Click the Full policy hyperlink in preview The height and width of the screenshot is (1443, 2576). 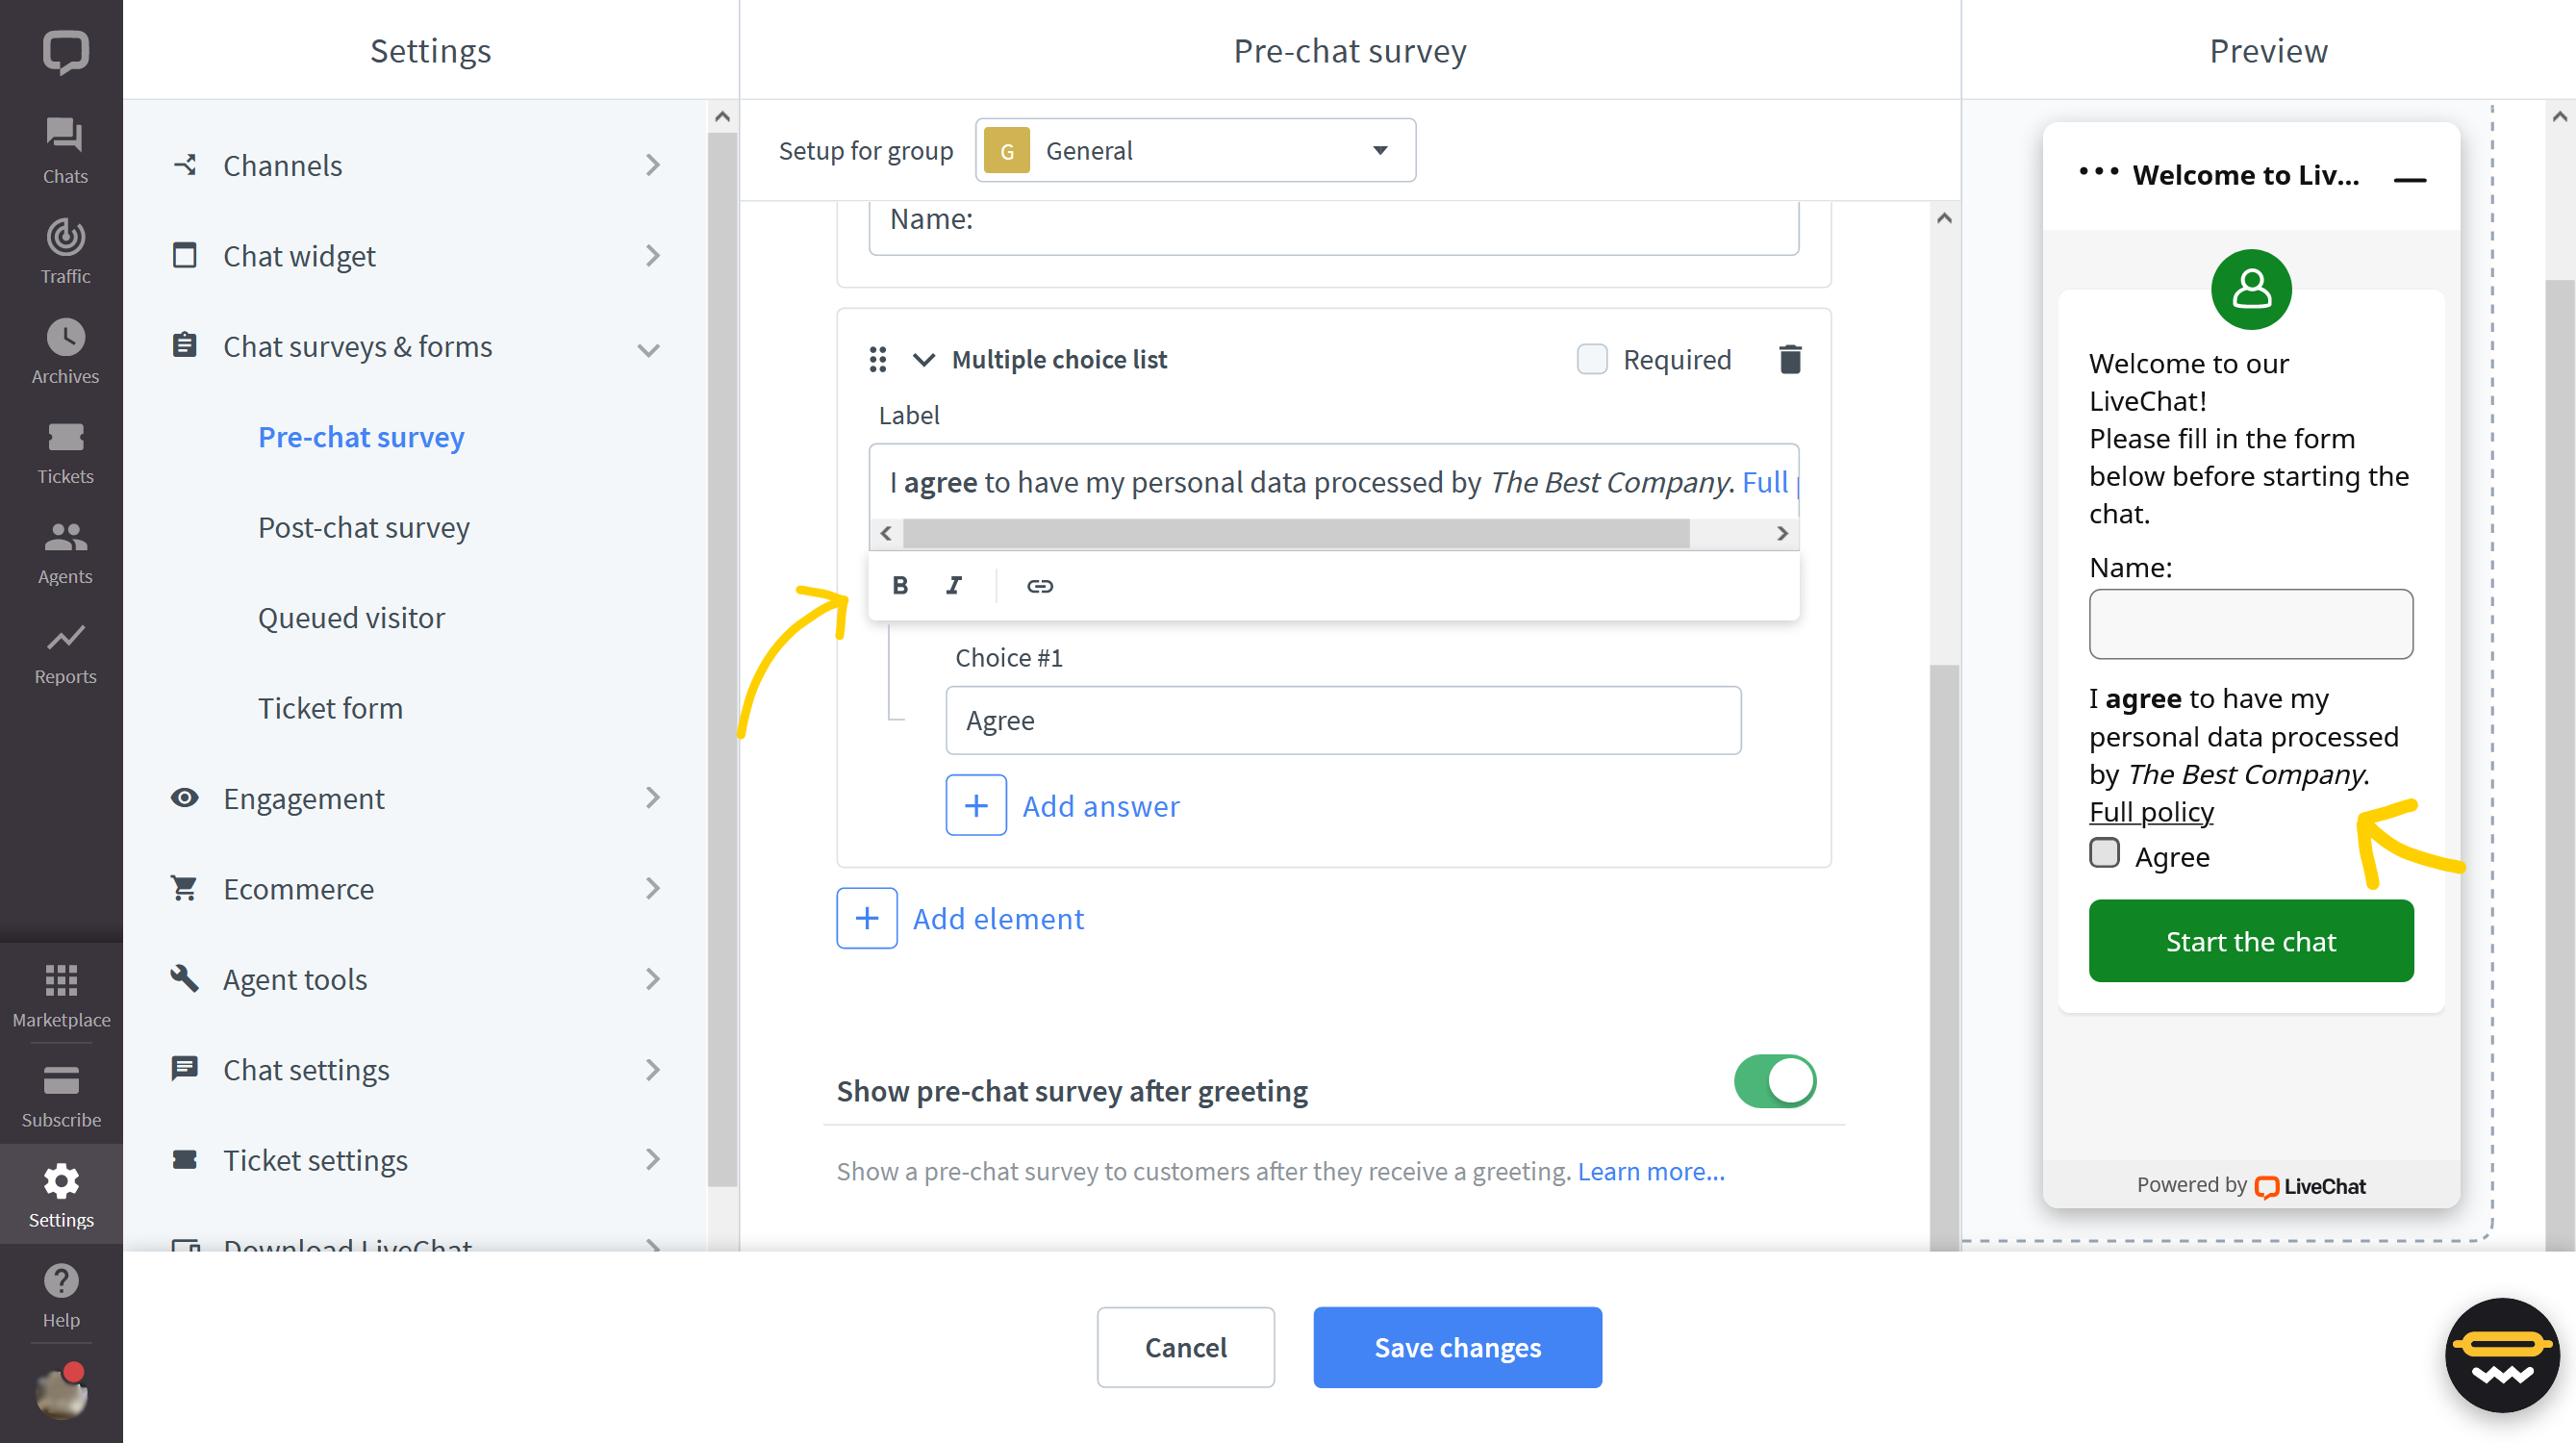tap(2150, 810)
